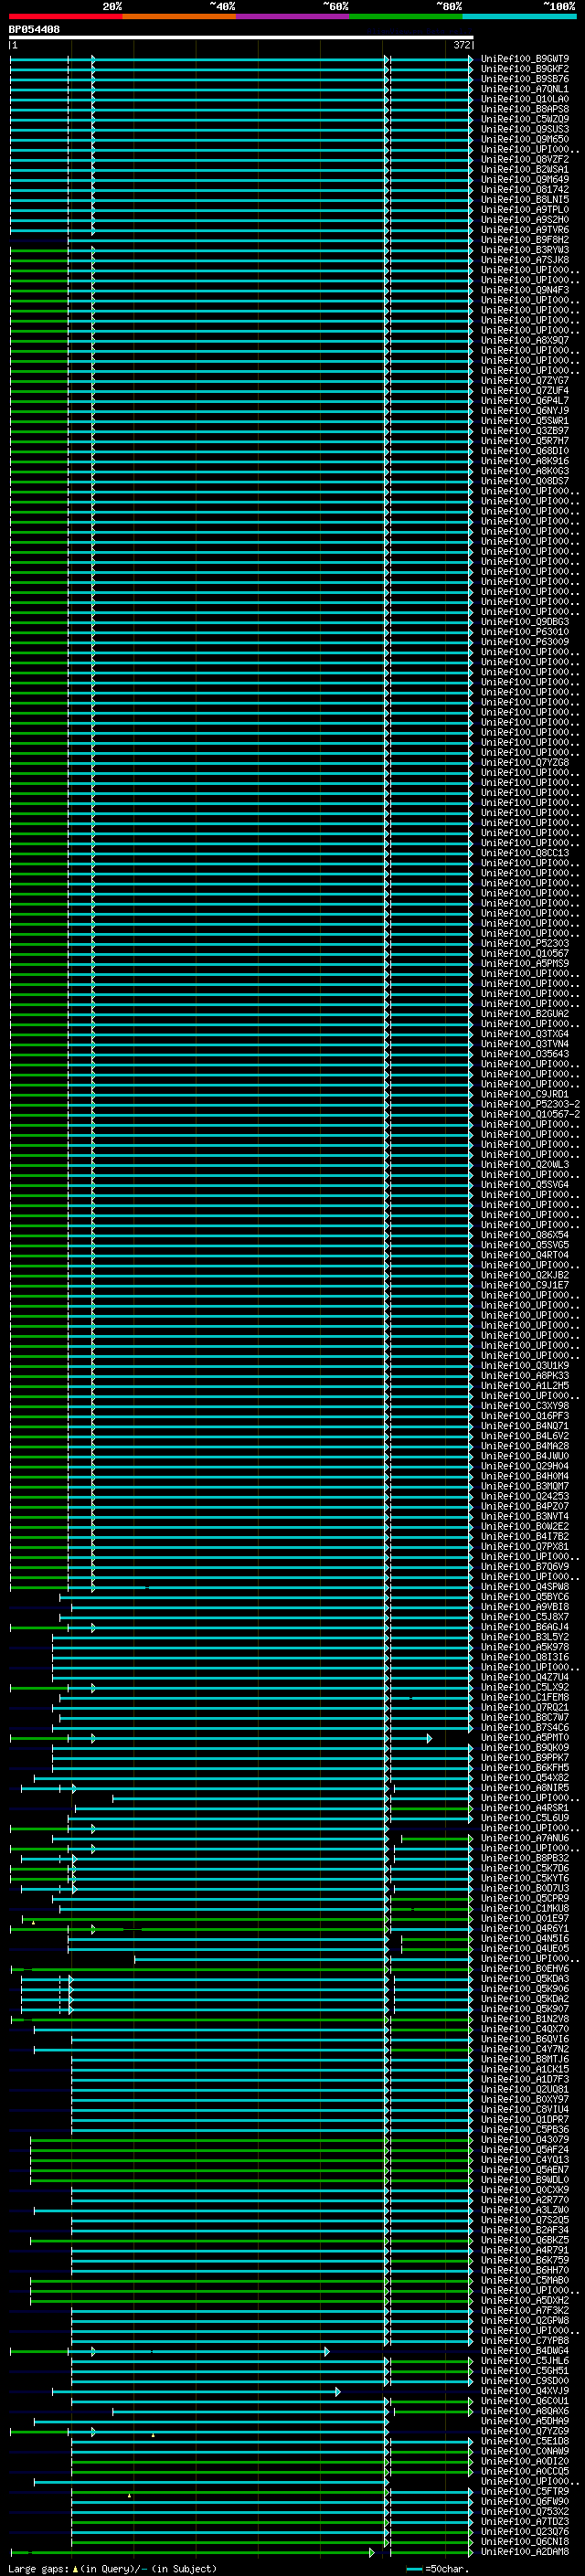Select the UniRef100_Q01E97 label
Viewport: 585px width, 2576px height.
click(525, 1918)
